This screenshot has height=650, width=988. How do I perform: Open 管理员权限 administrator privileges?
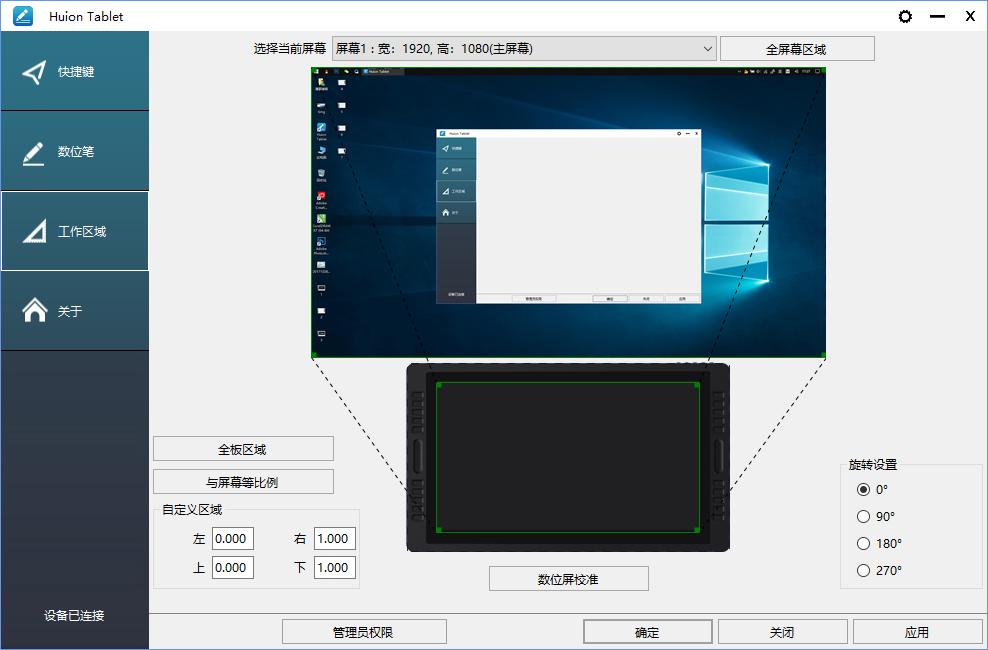[x=364, y=631]
